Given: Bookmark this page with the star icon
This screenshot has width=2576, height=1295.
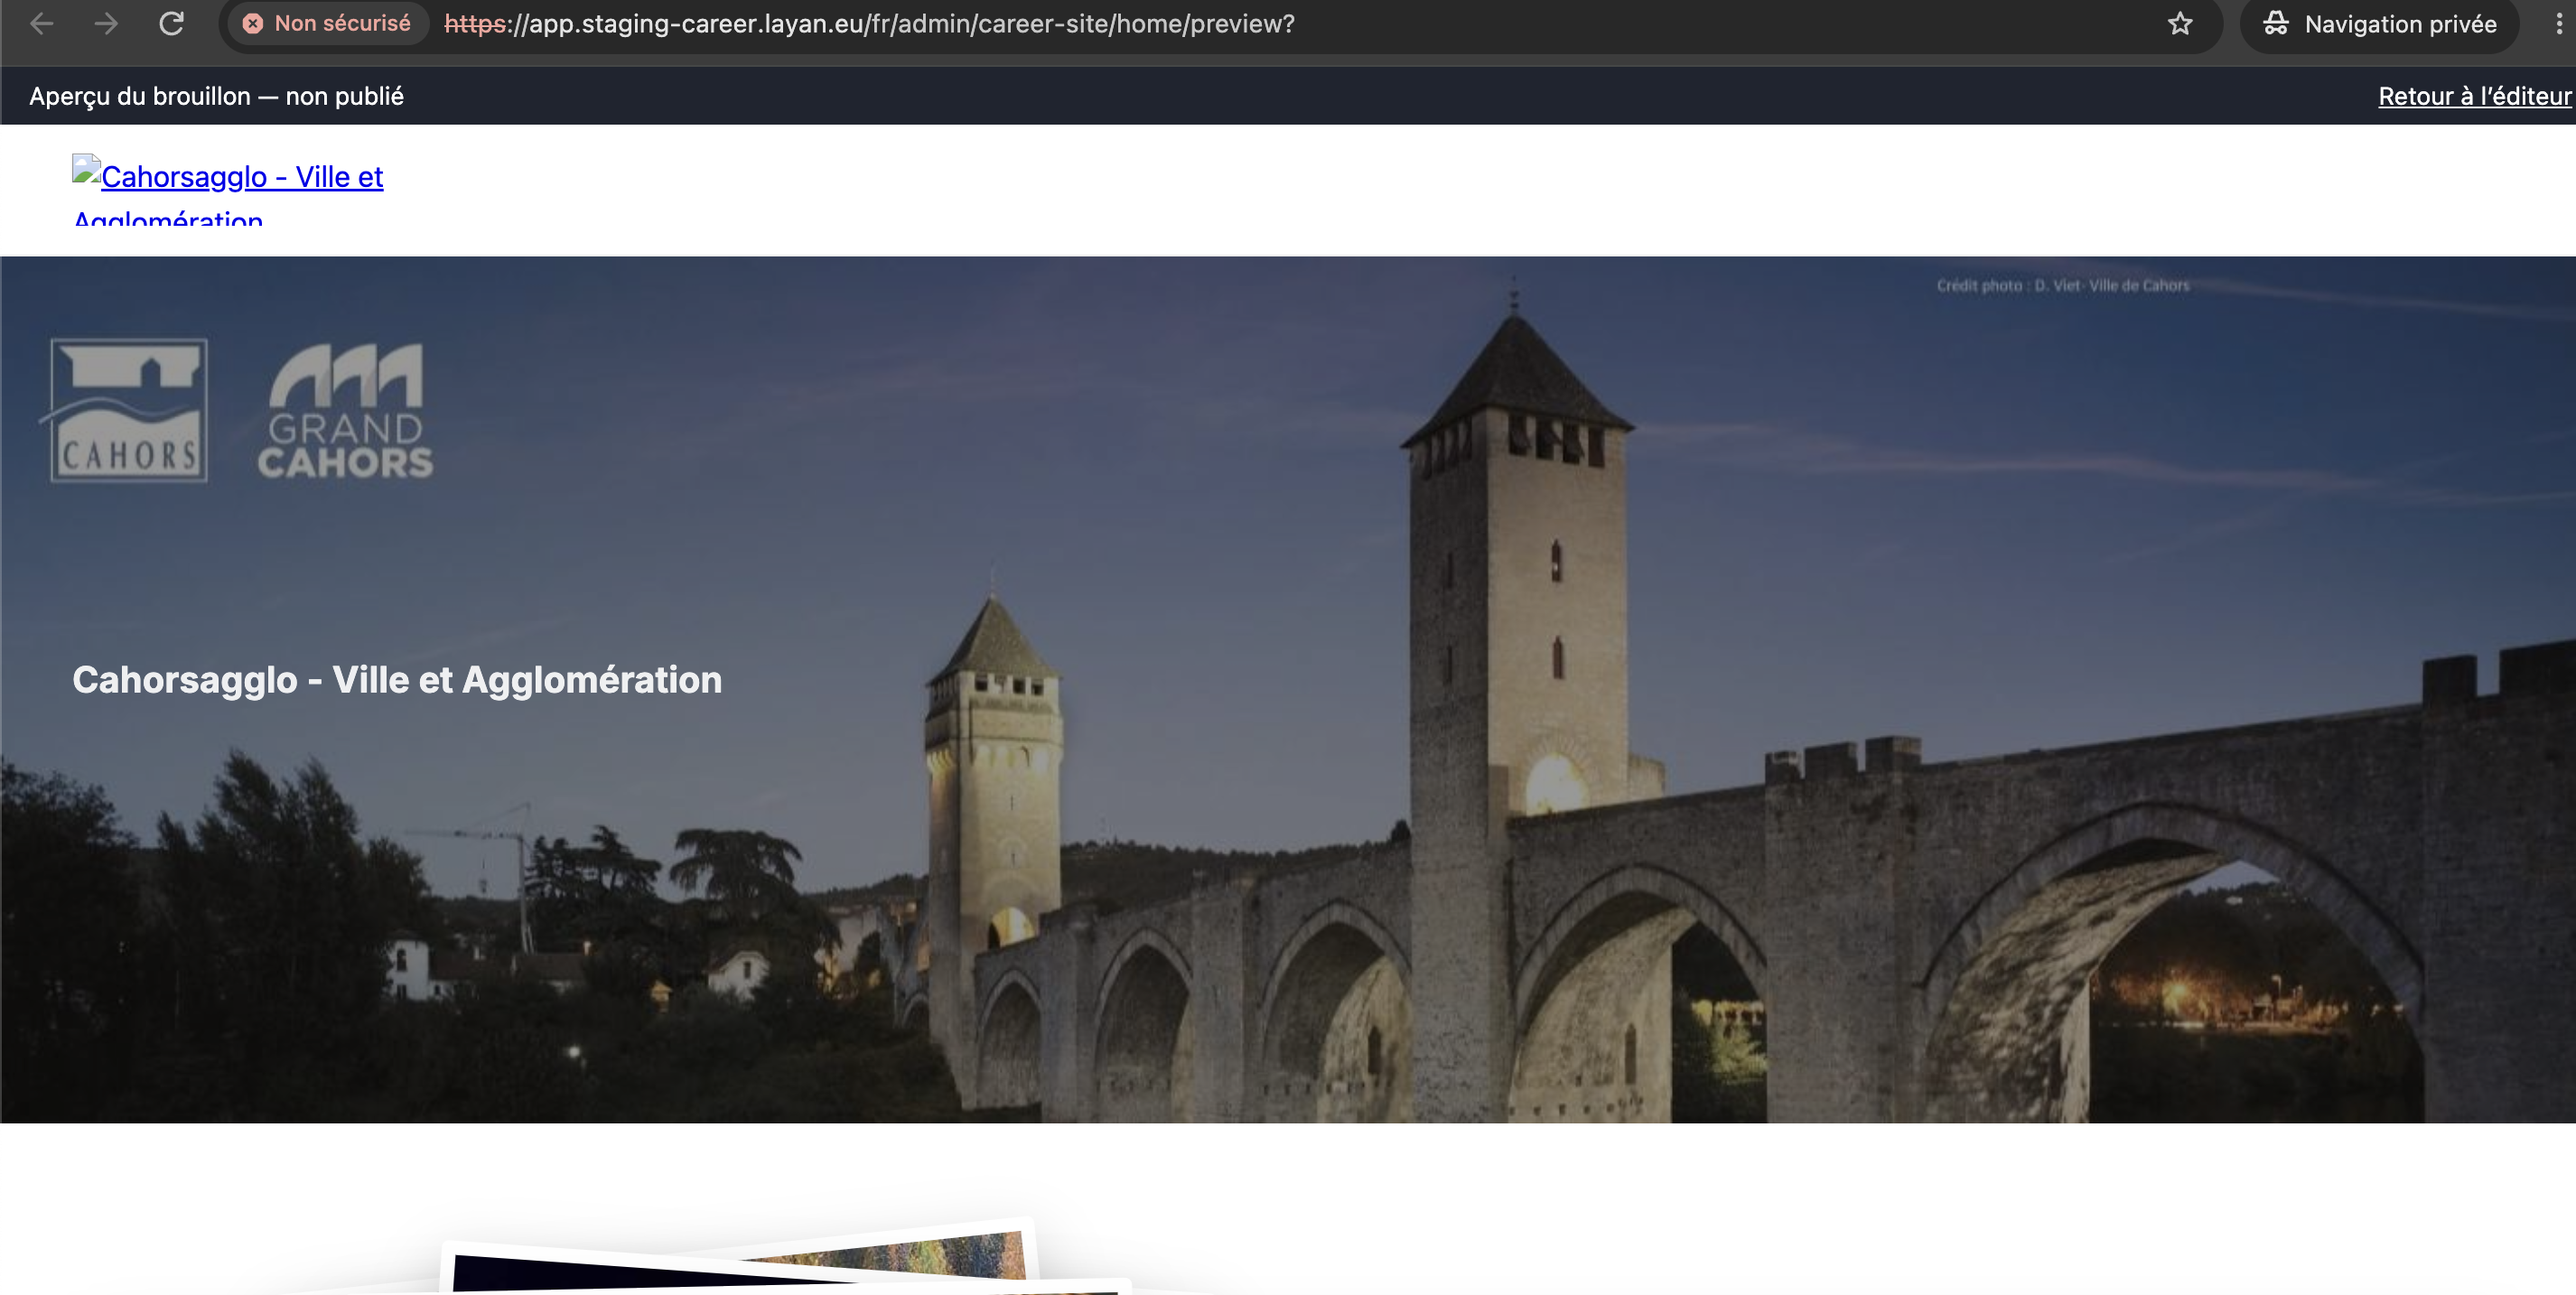Looking at the screenshot, I should coord(2180,24).
